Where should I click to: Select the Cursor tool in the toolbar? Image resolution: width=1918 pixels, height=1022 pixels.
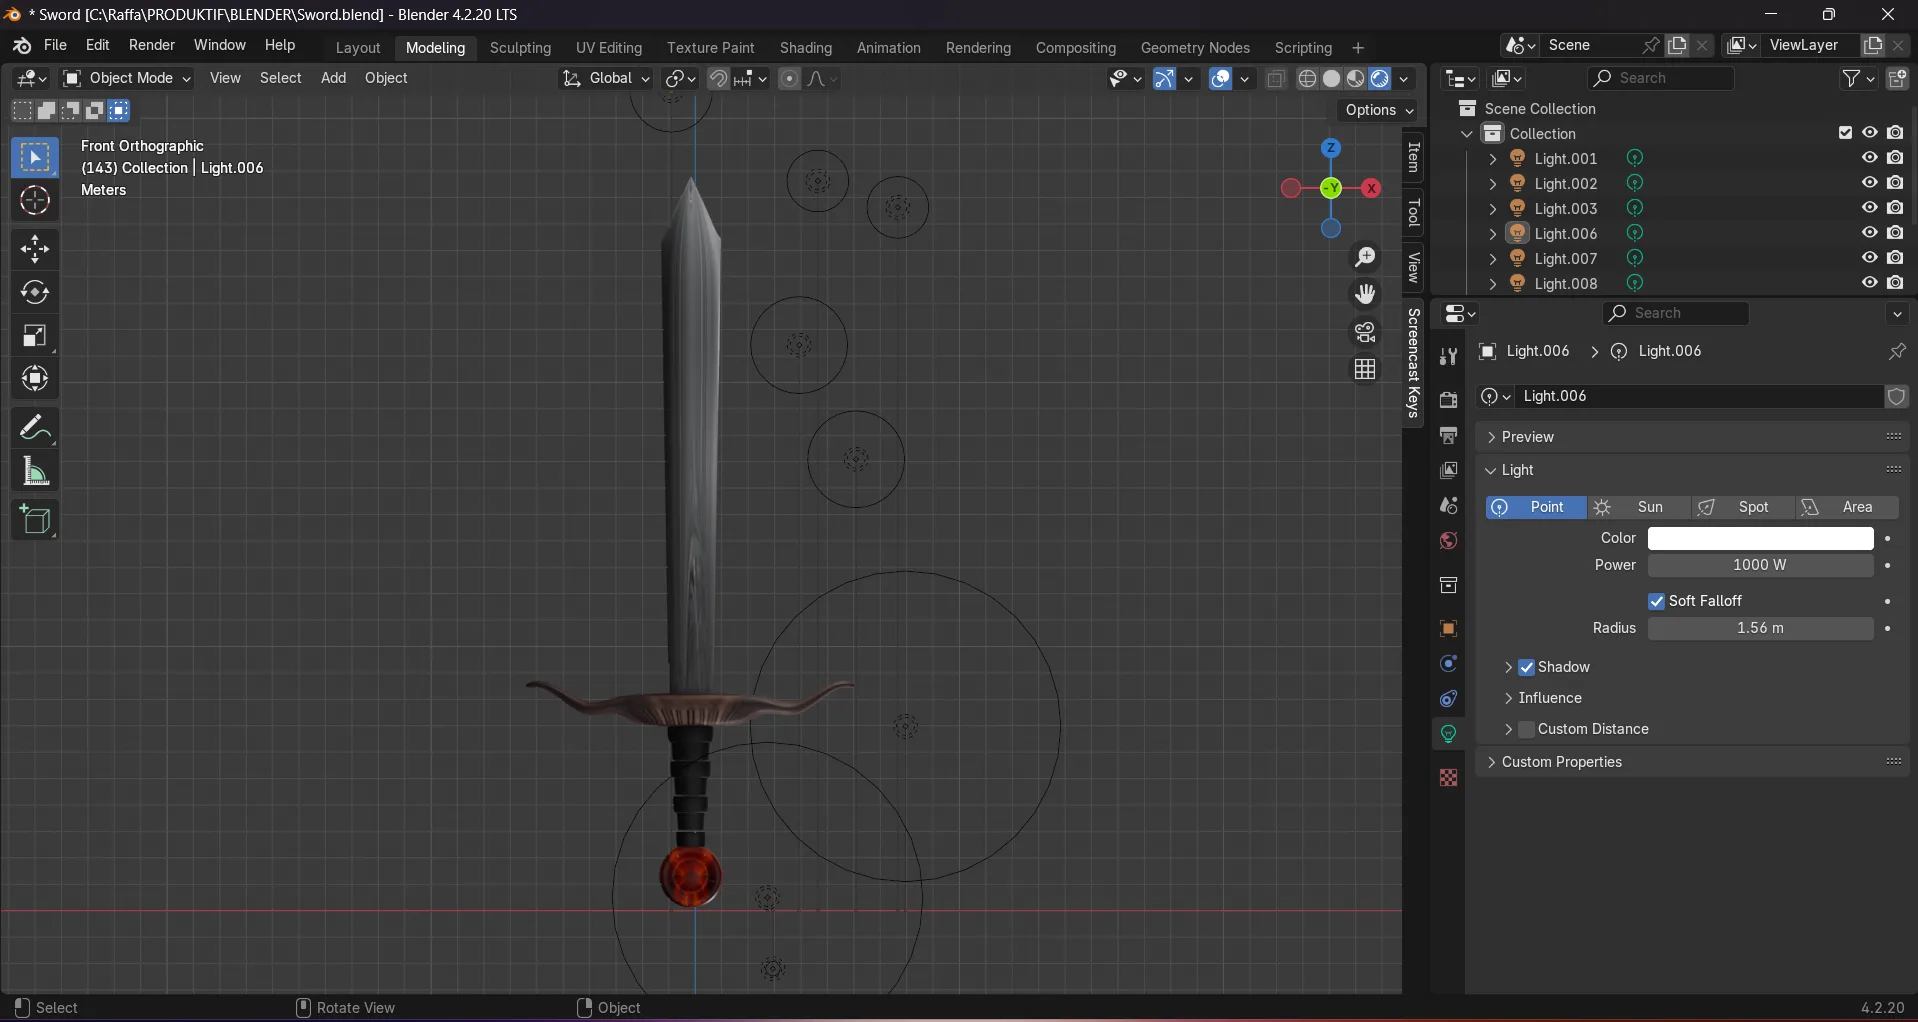[35, 201]
